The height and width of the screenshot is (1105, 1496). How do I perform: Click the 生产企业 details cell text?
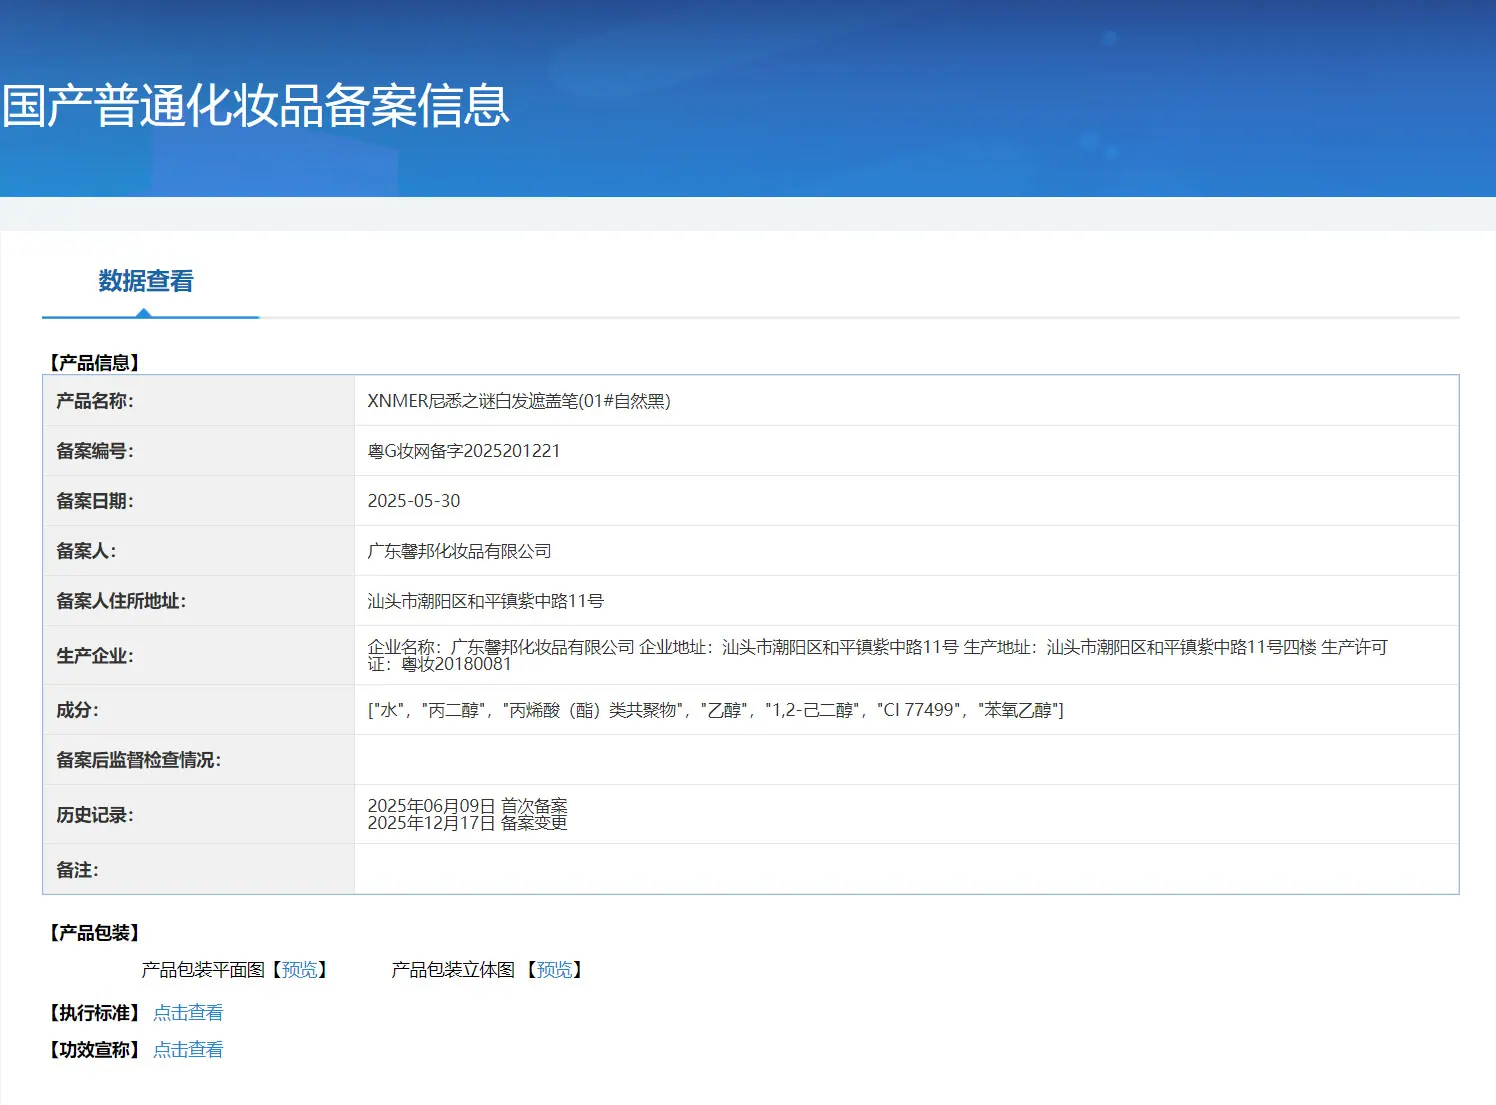tap(877, 655)
